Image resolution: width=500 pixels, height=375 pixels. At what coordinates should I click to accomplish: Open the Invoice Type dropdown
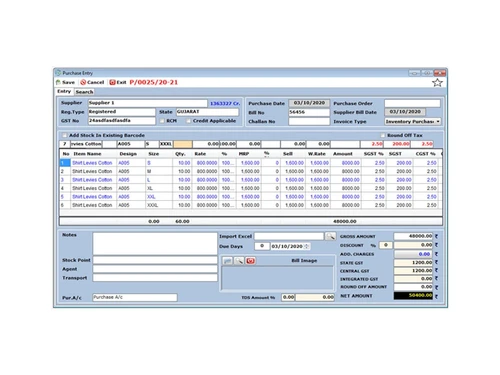tap(438, 121)
